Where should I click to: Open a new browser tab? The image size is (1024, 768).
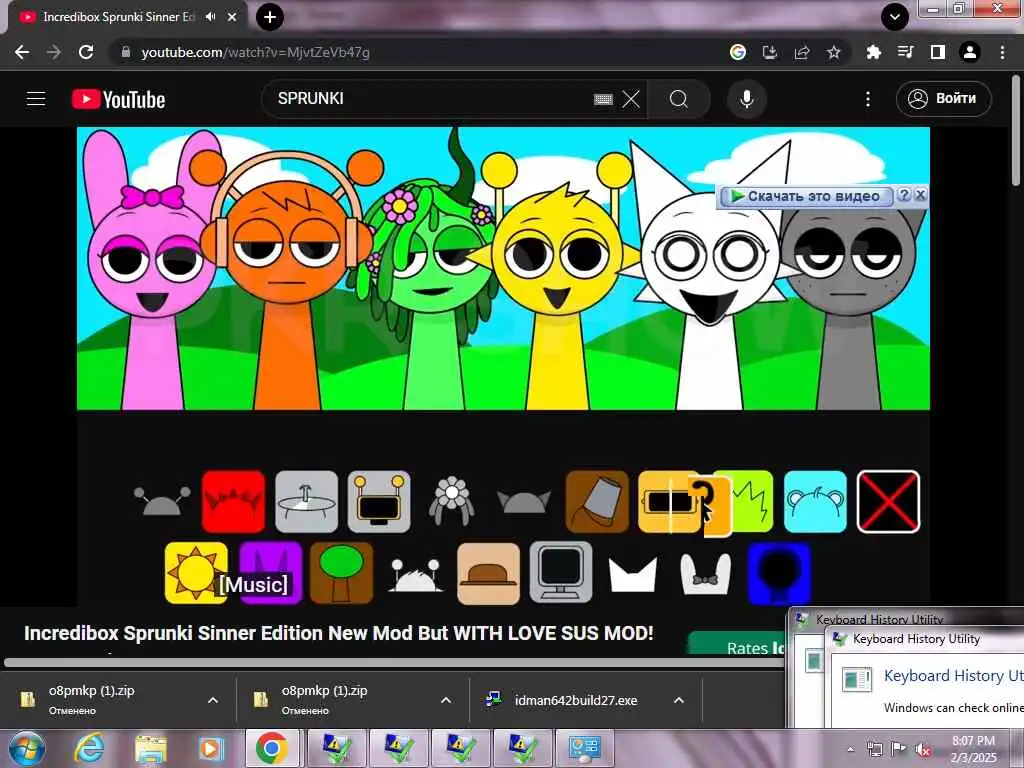click(269, 17)
